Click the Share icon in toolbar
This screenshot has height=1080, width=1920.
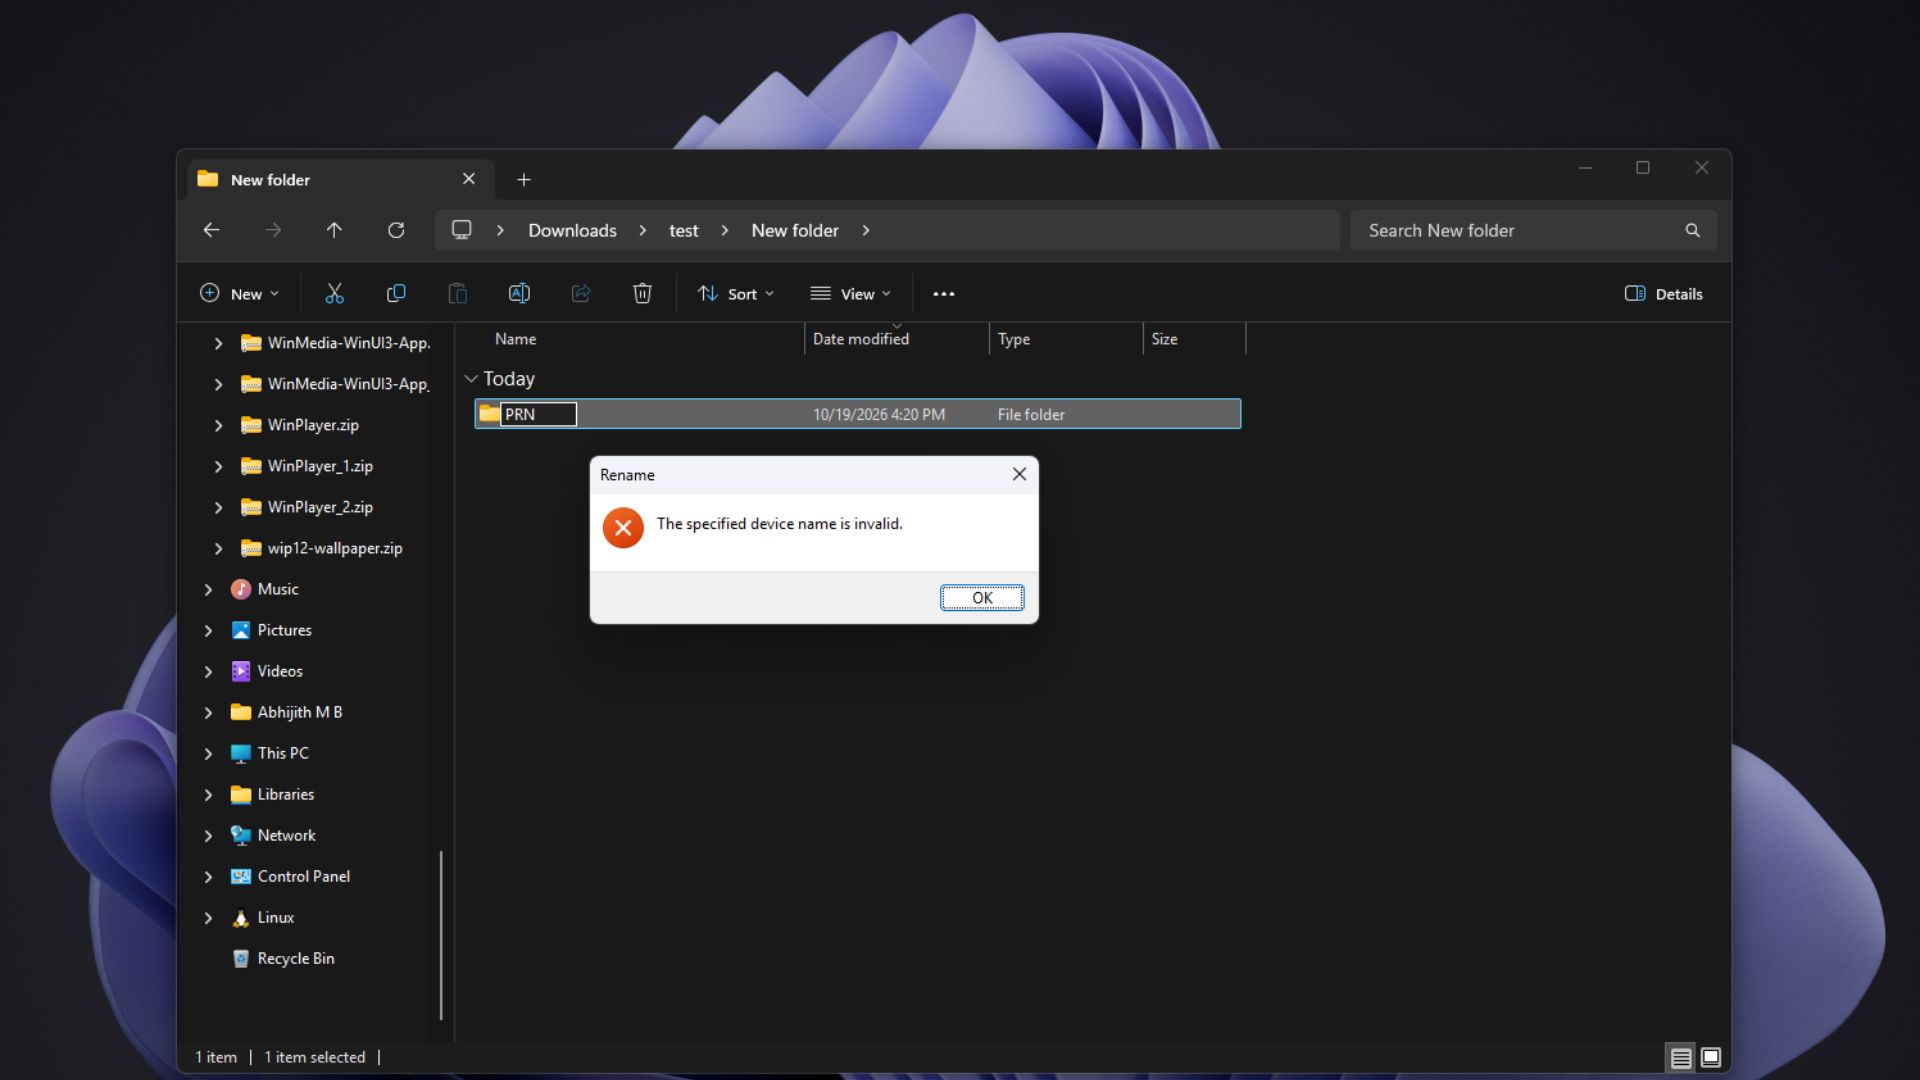(x=581, y=293)
